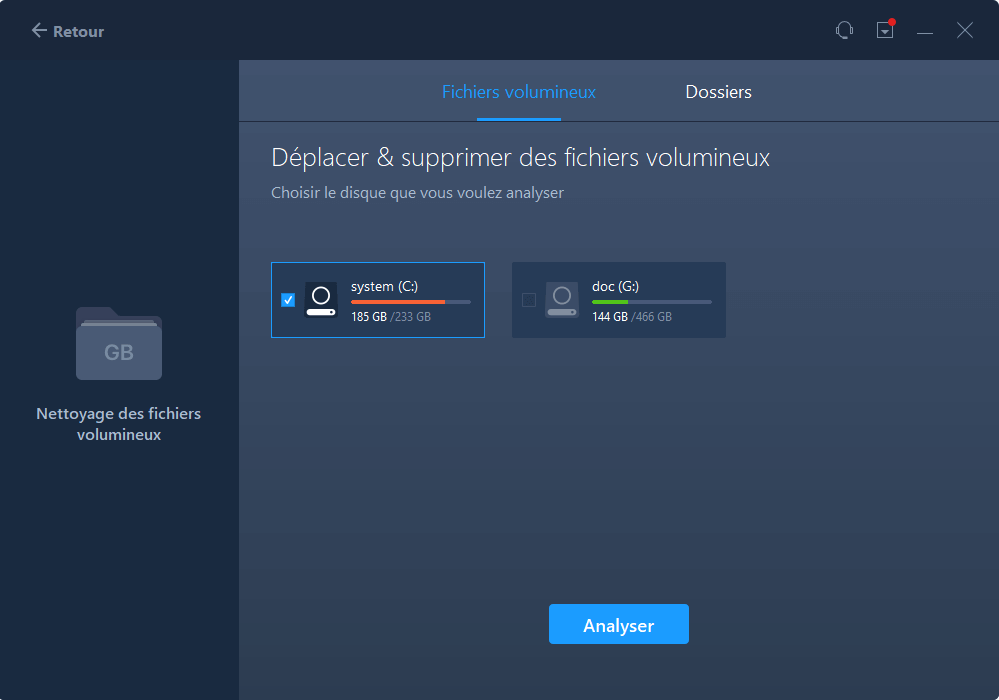Click the system (C:) drive icon
The height and width of the screenshot is (700, 999).
321,299
